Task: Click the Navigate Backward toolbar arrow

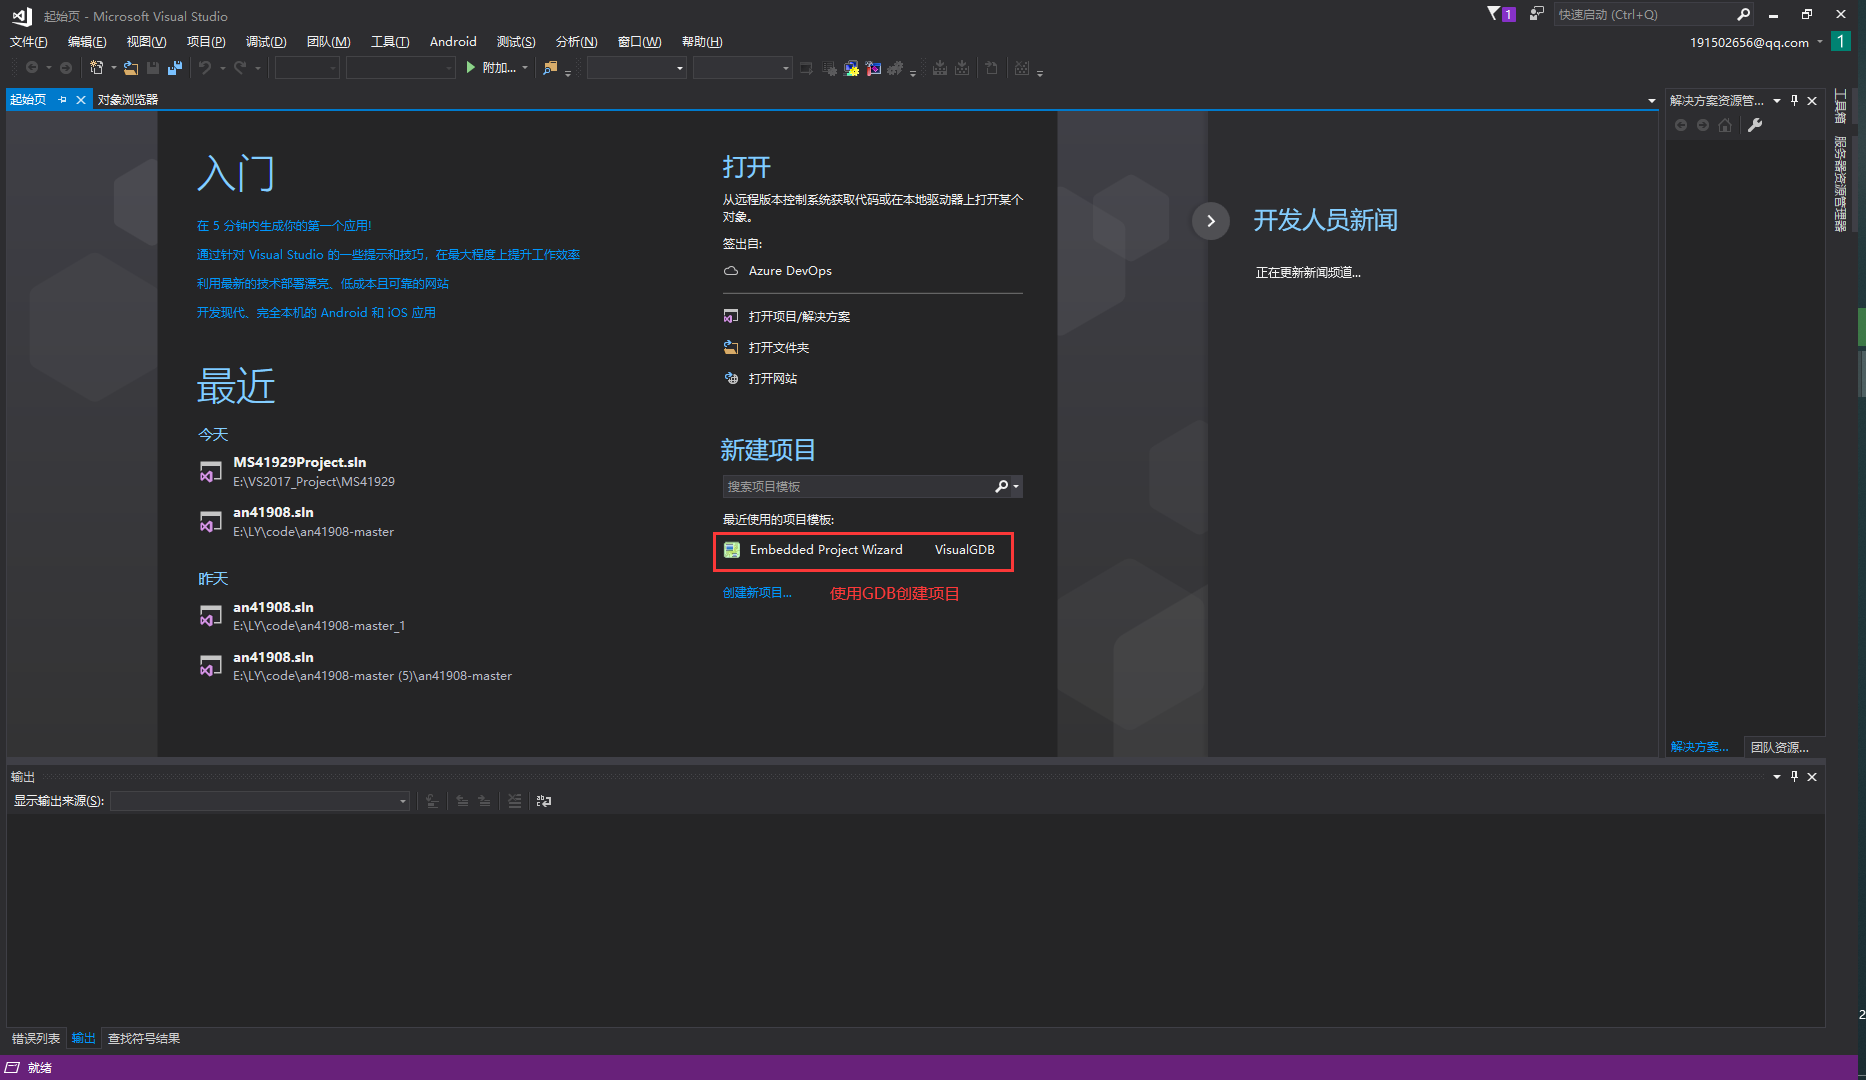Action: tap(32, 68)
